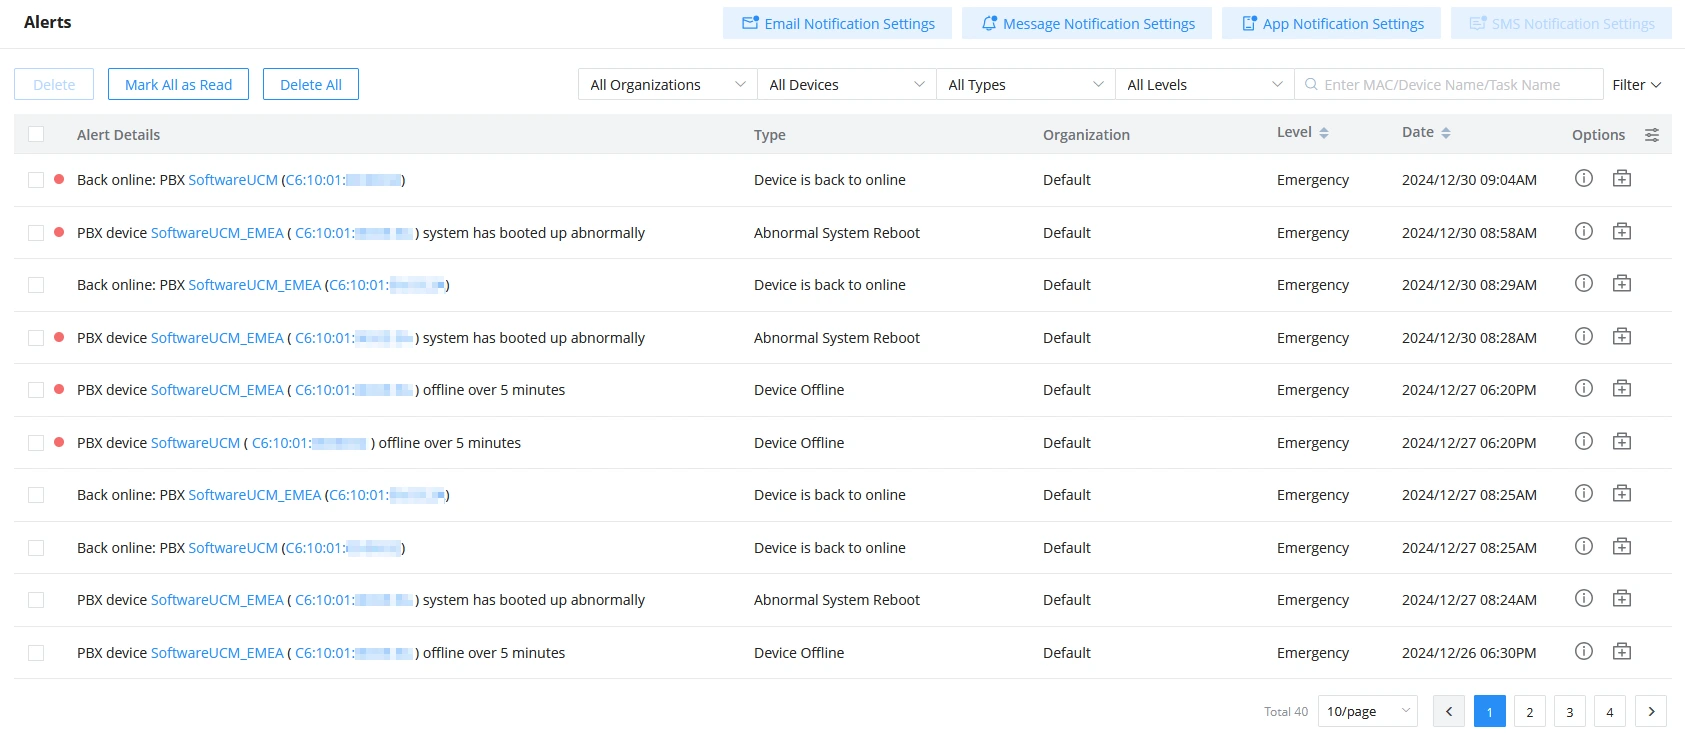Click diagnose icon for 09:04AM alert row
1685x733 pixels.
point(1622,178)
